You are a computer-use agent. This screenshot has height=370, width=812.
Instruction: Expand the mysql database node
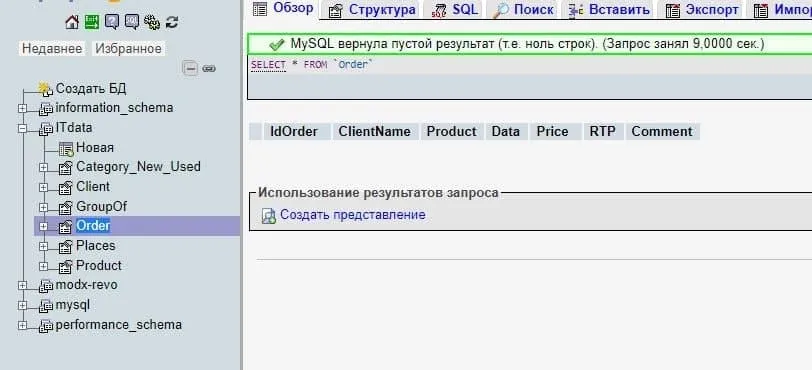(22, 305)
